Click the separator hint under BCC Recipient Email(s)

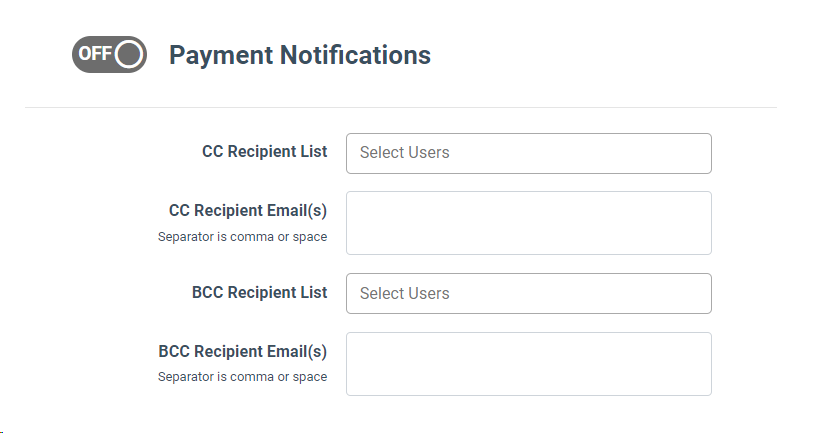point(242,377)
